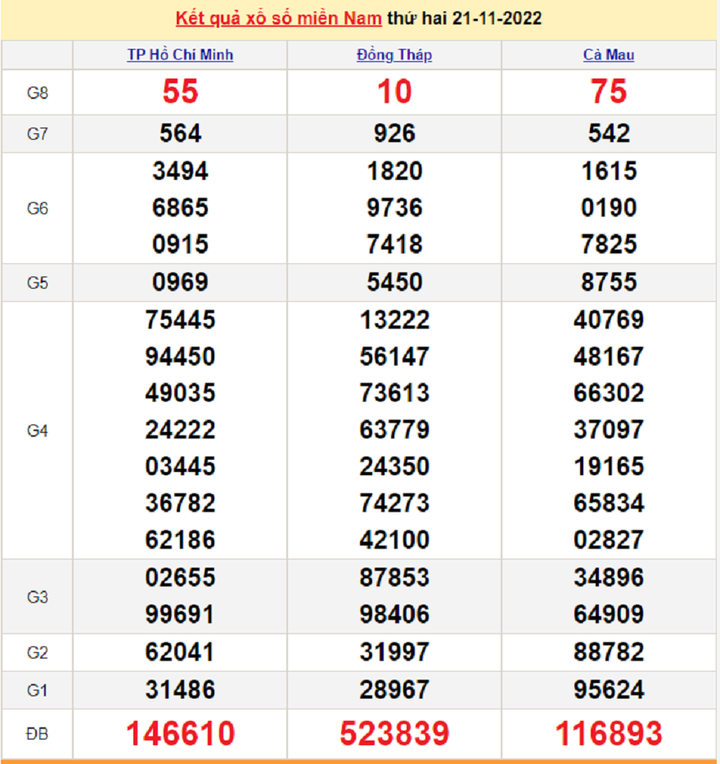The image size is (720, 764).
Task: Select the G2 number 31997
Action: click(x=394, y=653)
